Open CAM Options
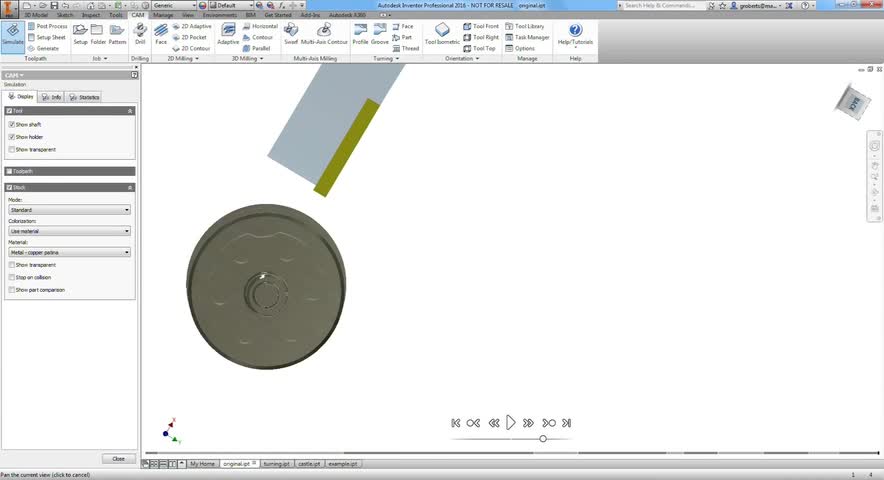 (x=520, y=49)
